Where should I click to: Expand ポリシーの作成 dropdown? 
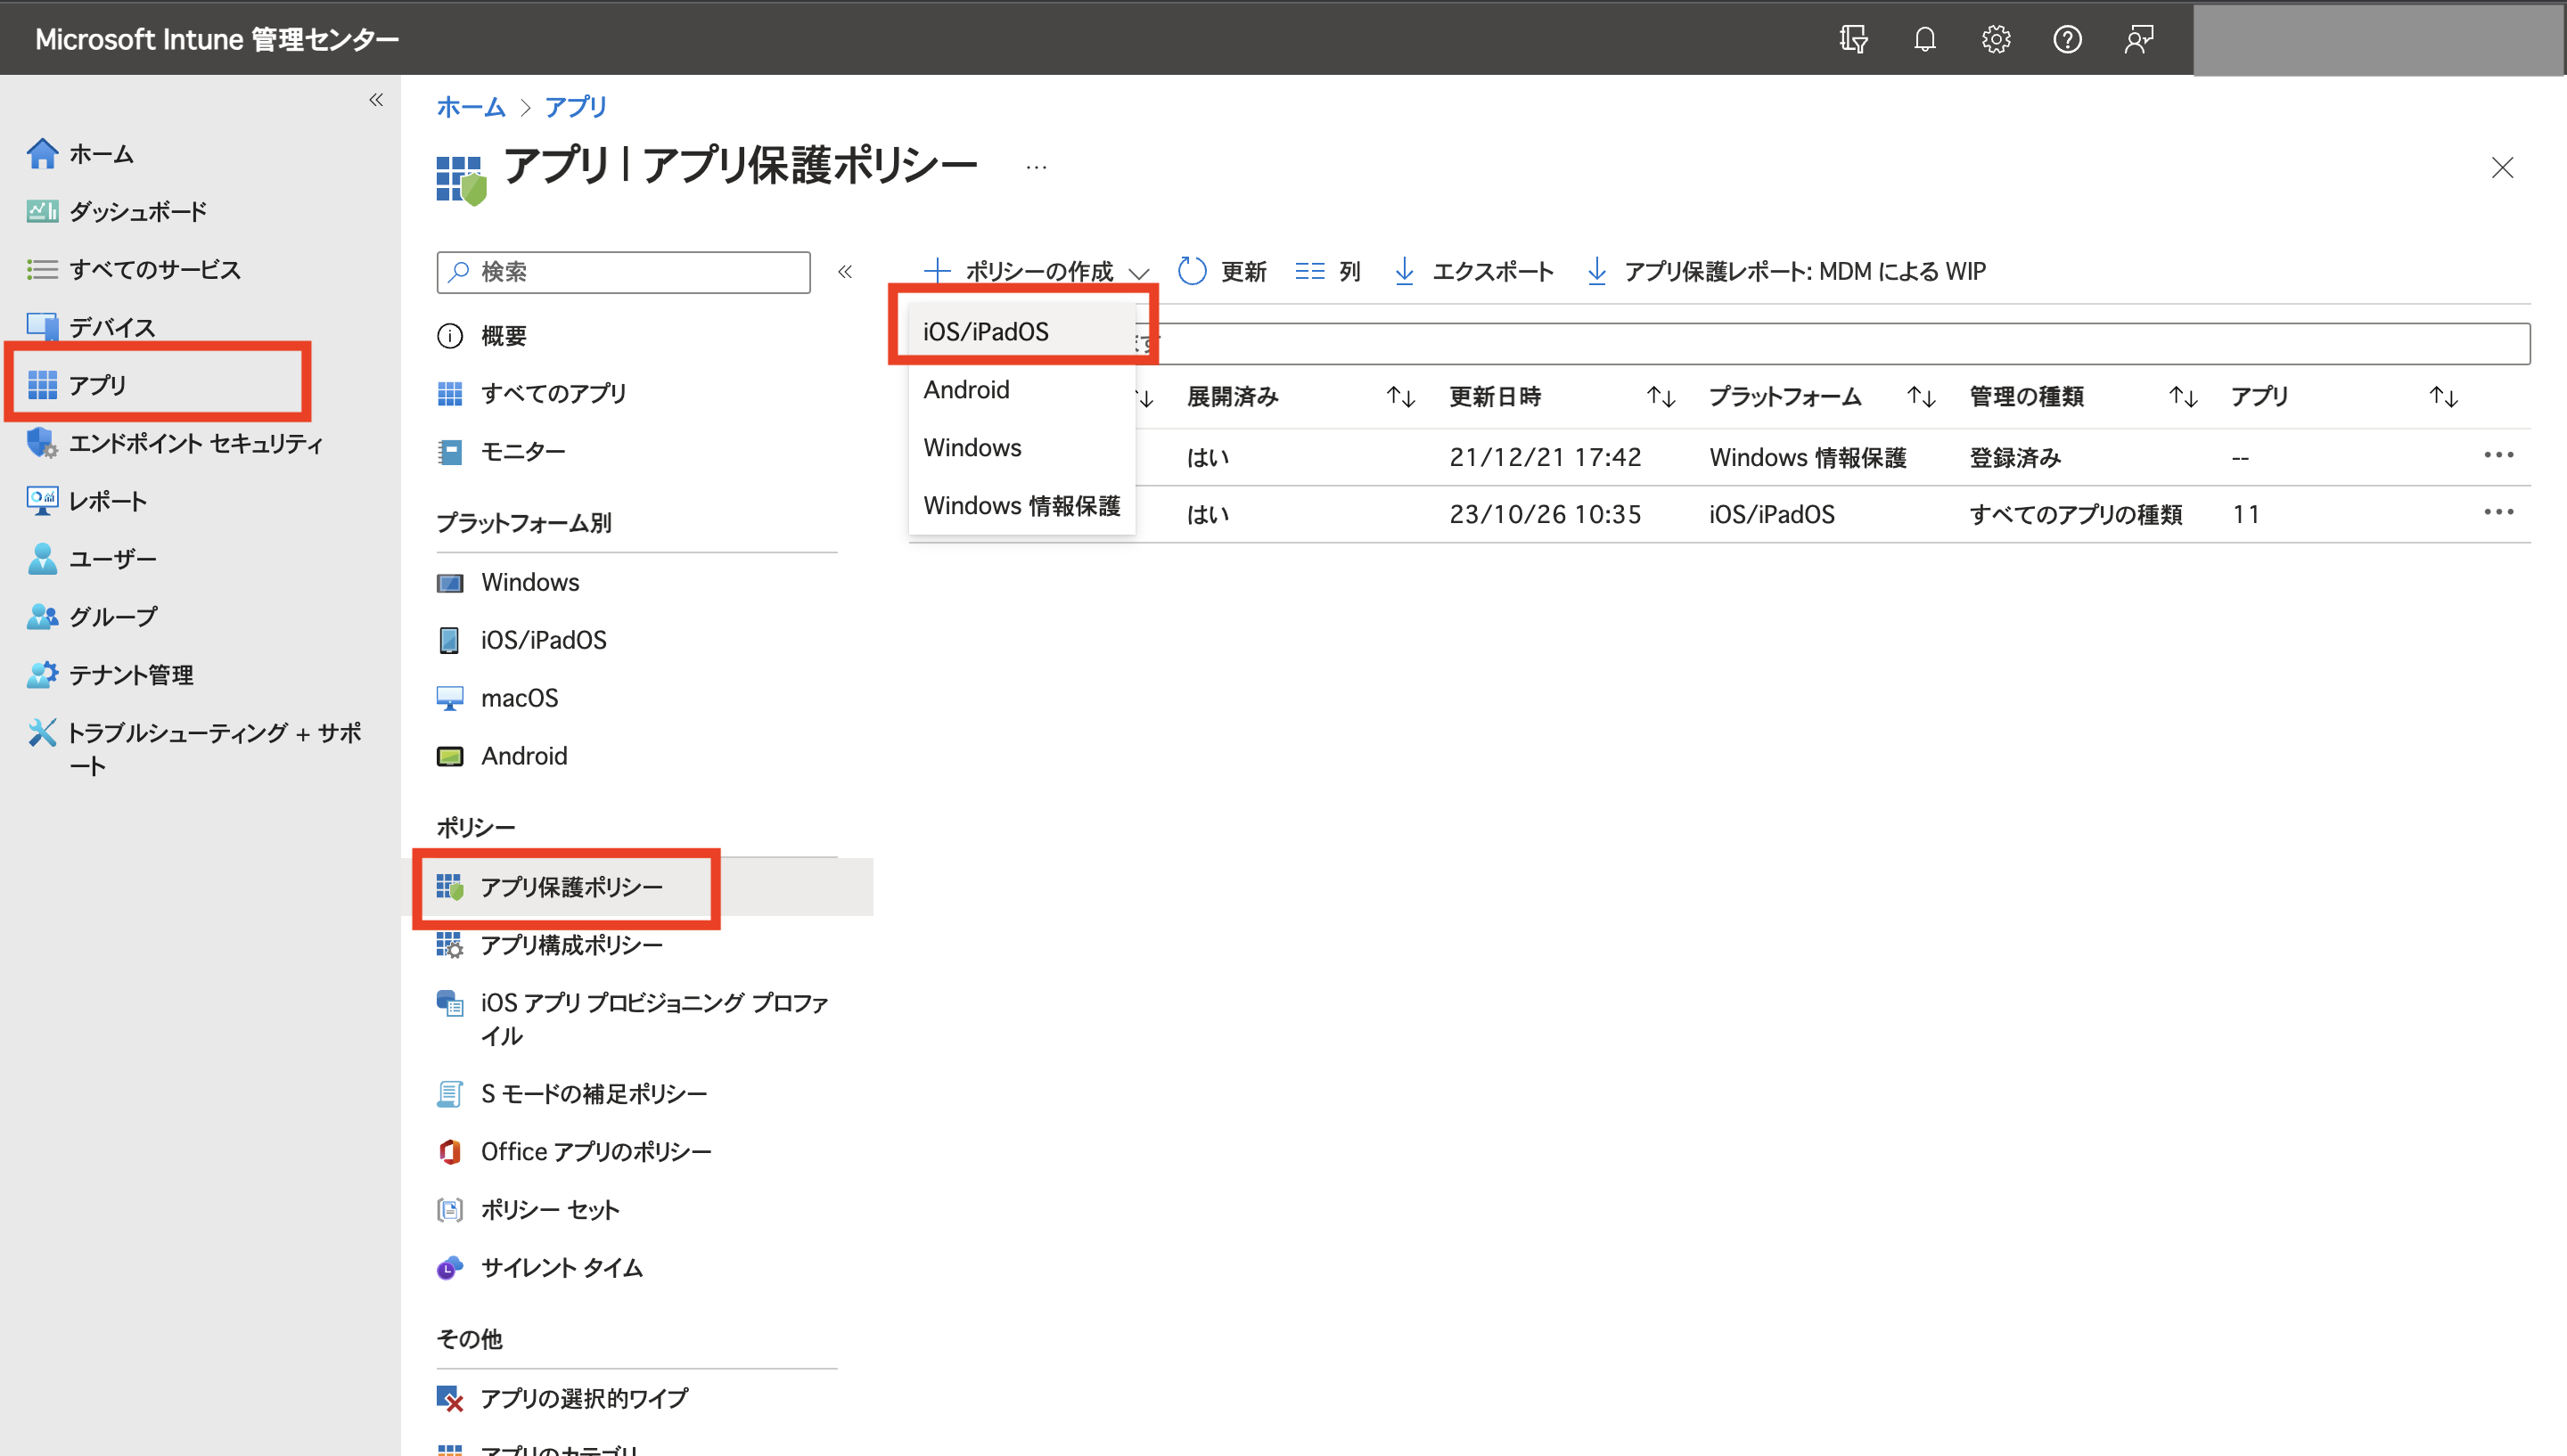[x=1036, y=271]
